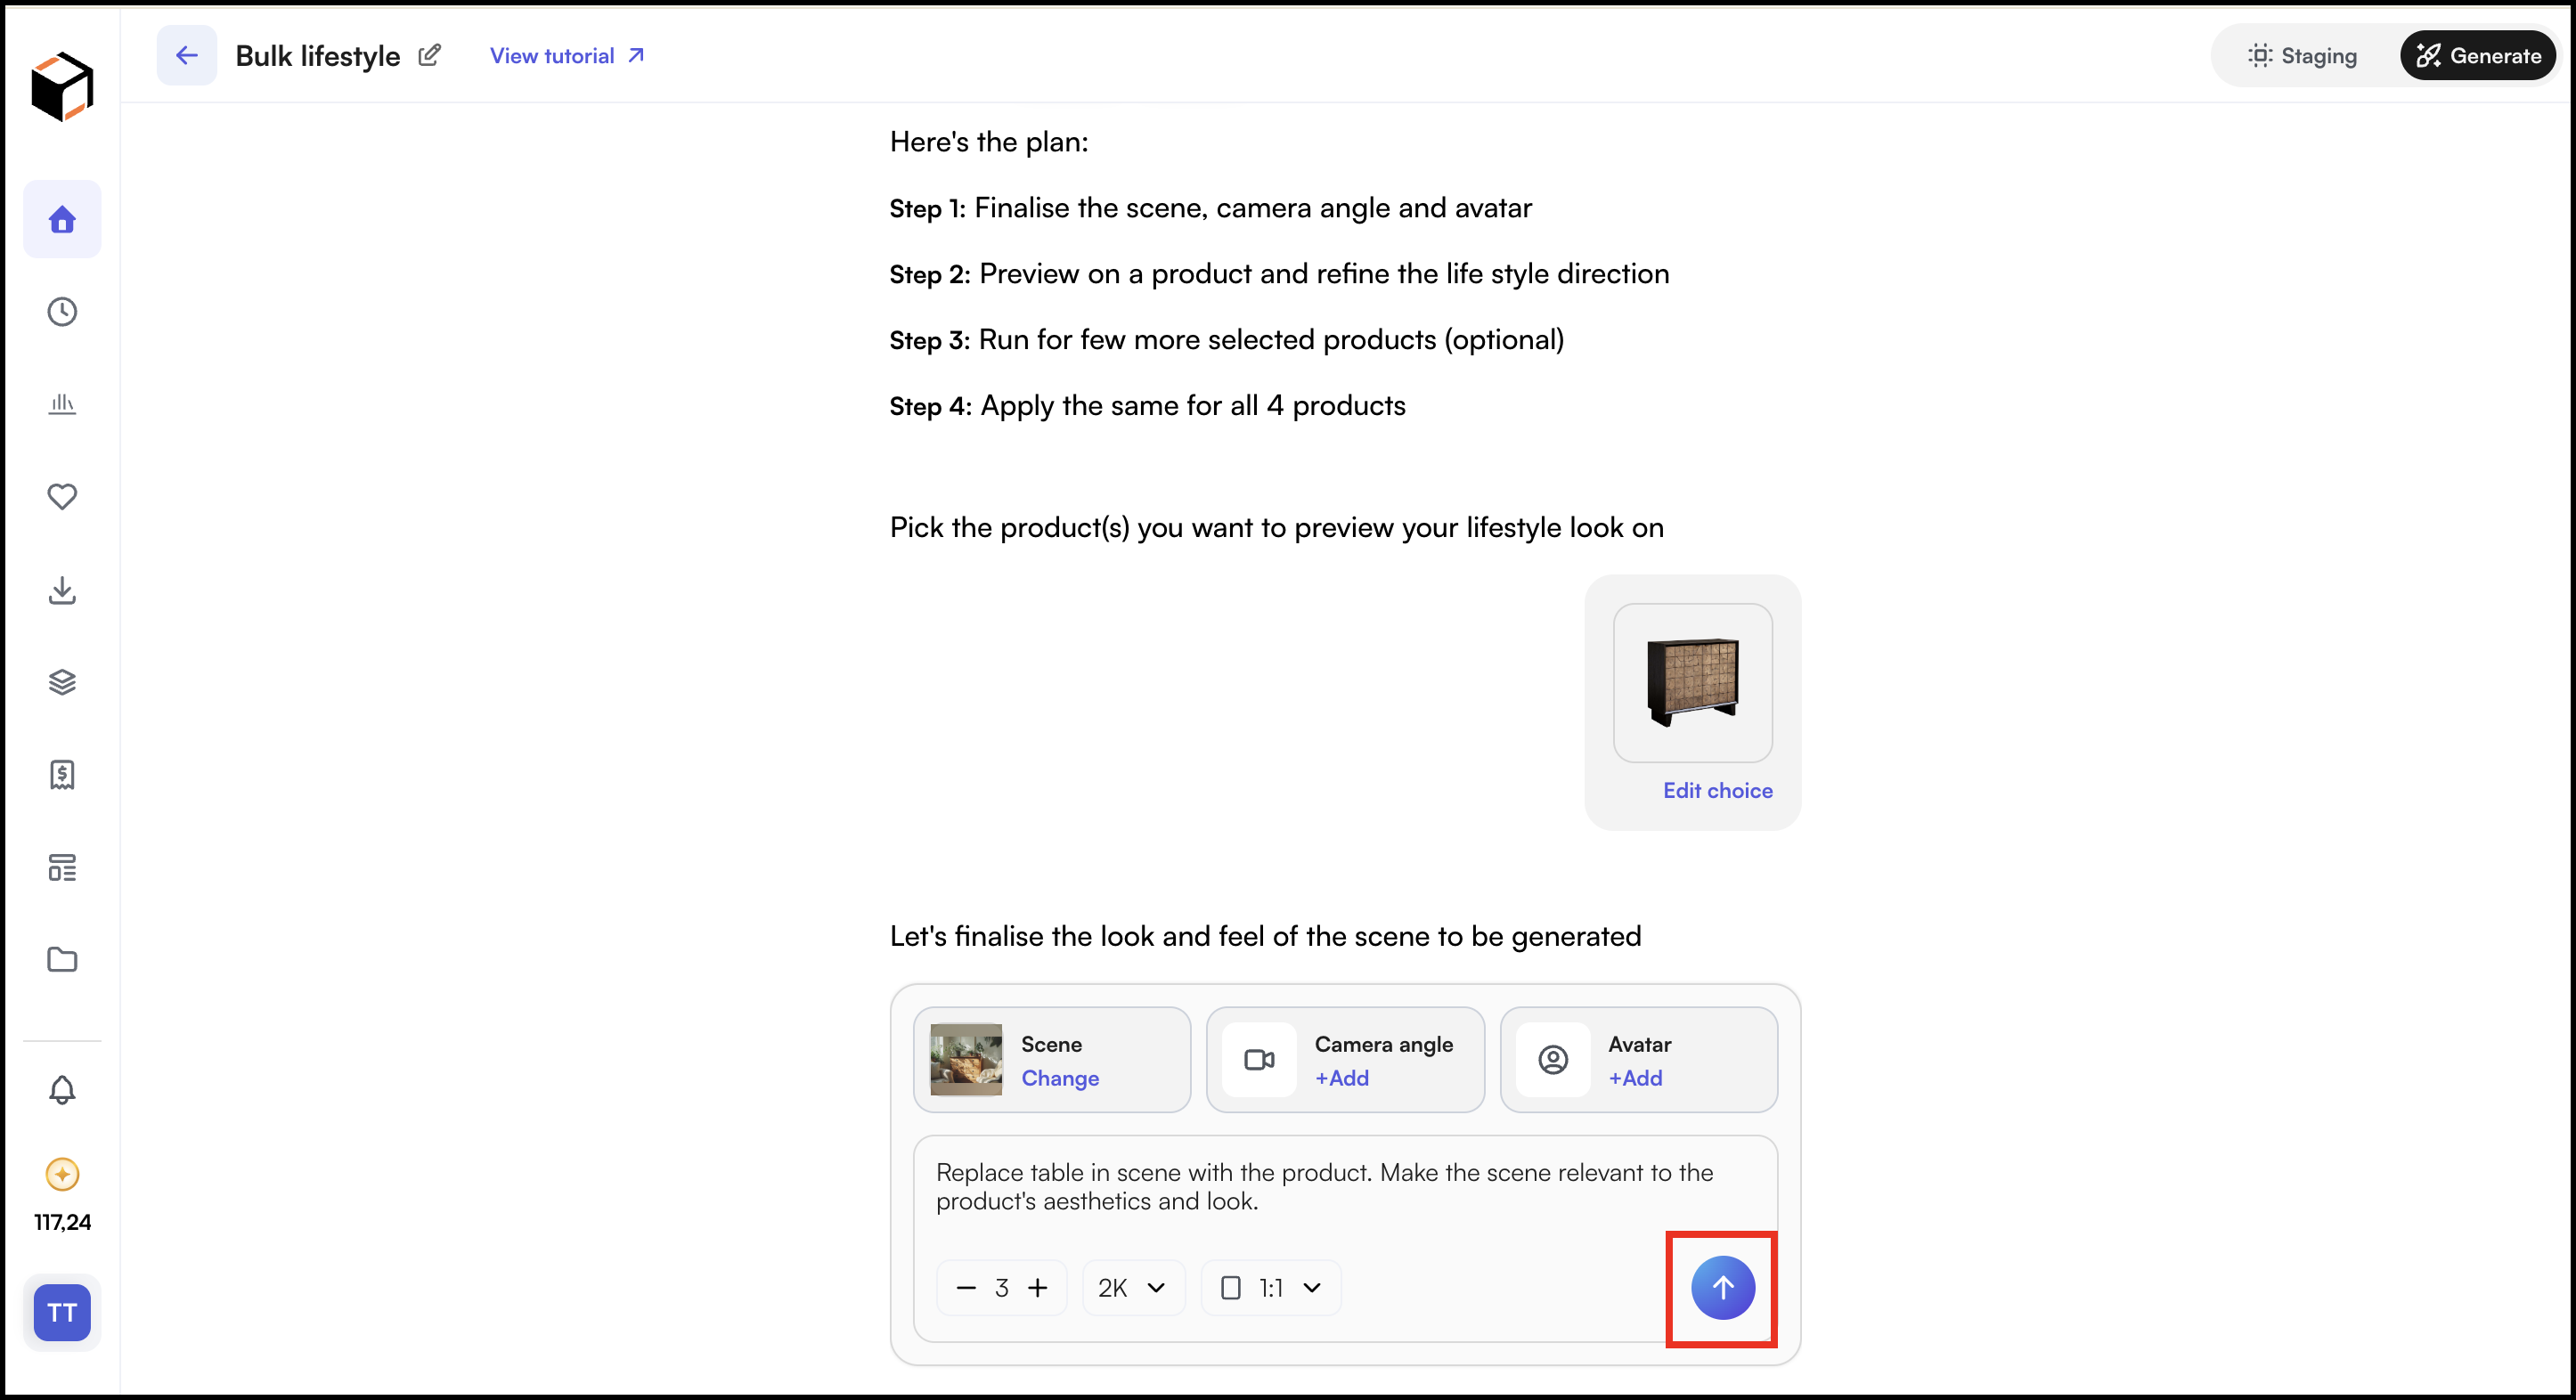Screen dimensions: 2576x1400
Task: Increase image count with plus button
Action: click(1038, 1288)
